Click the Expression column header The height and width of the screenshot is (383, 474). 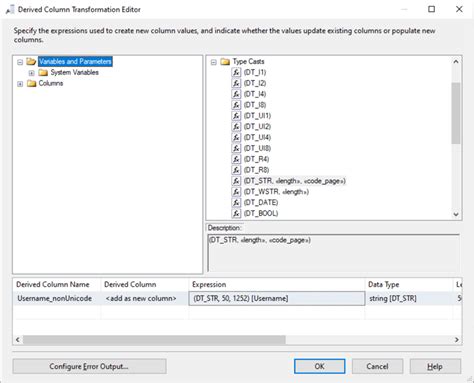point(277,284)
